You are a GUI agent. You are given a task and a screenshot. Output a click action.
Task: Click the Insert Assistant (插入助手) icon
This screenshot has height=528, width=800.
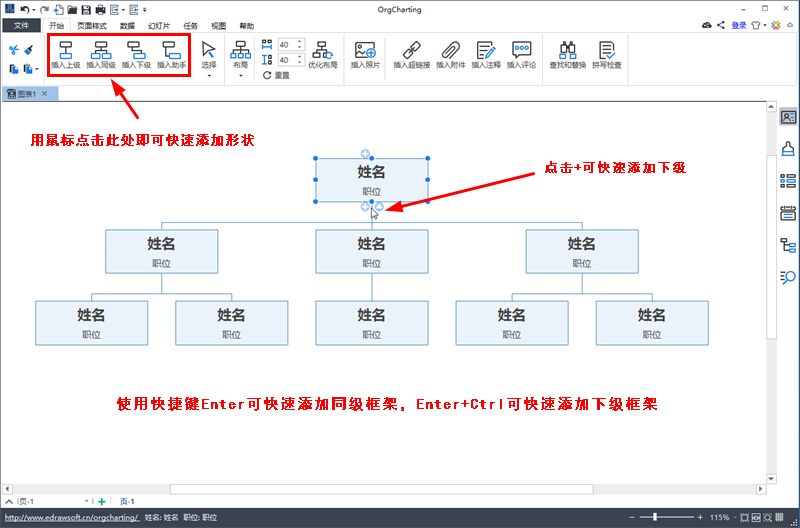171,55
